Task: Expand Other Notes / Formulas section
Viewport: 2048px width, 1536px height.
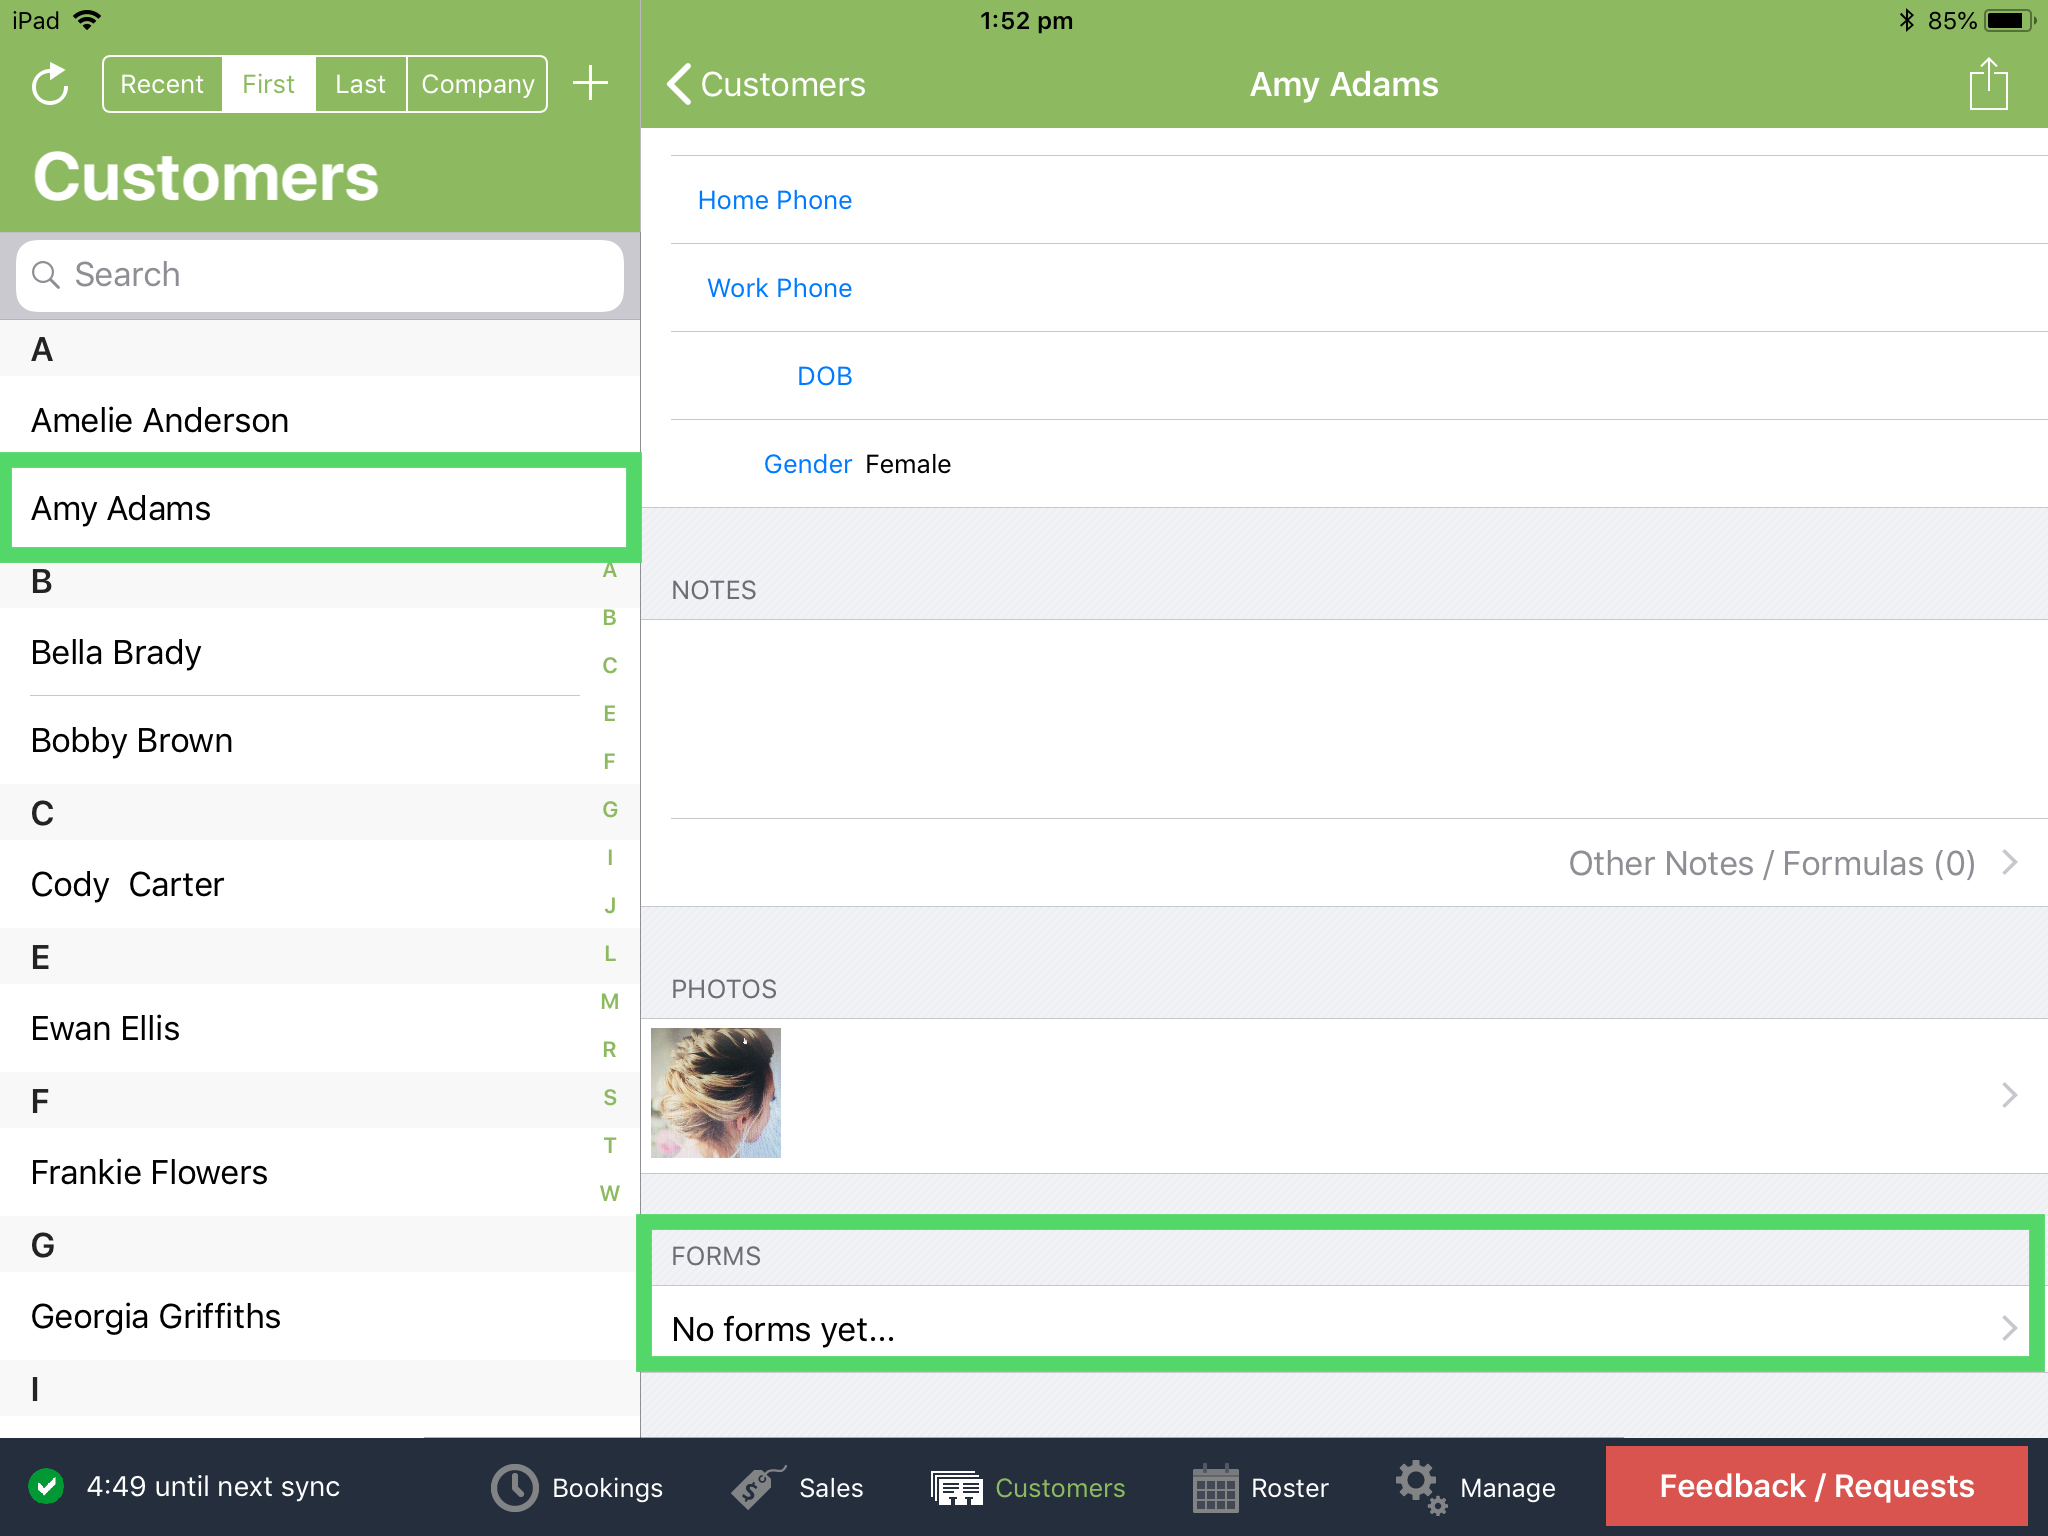Action: [1772, 863]
